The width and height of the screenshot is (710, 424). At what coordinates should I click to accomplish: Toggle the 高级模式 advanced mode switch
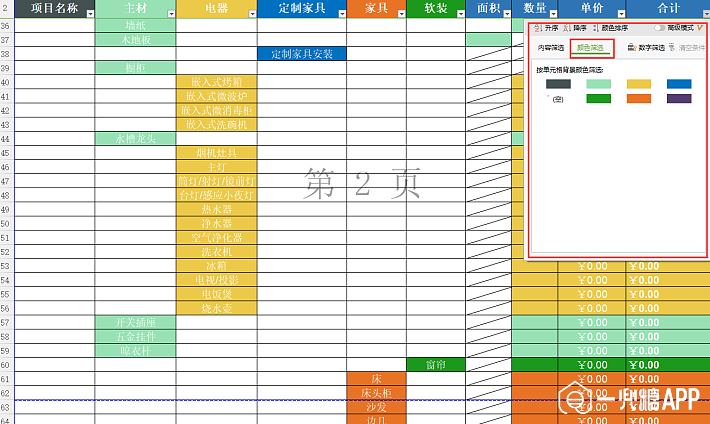[661, 28]
